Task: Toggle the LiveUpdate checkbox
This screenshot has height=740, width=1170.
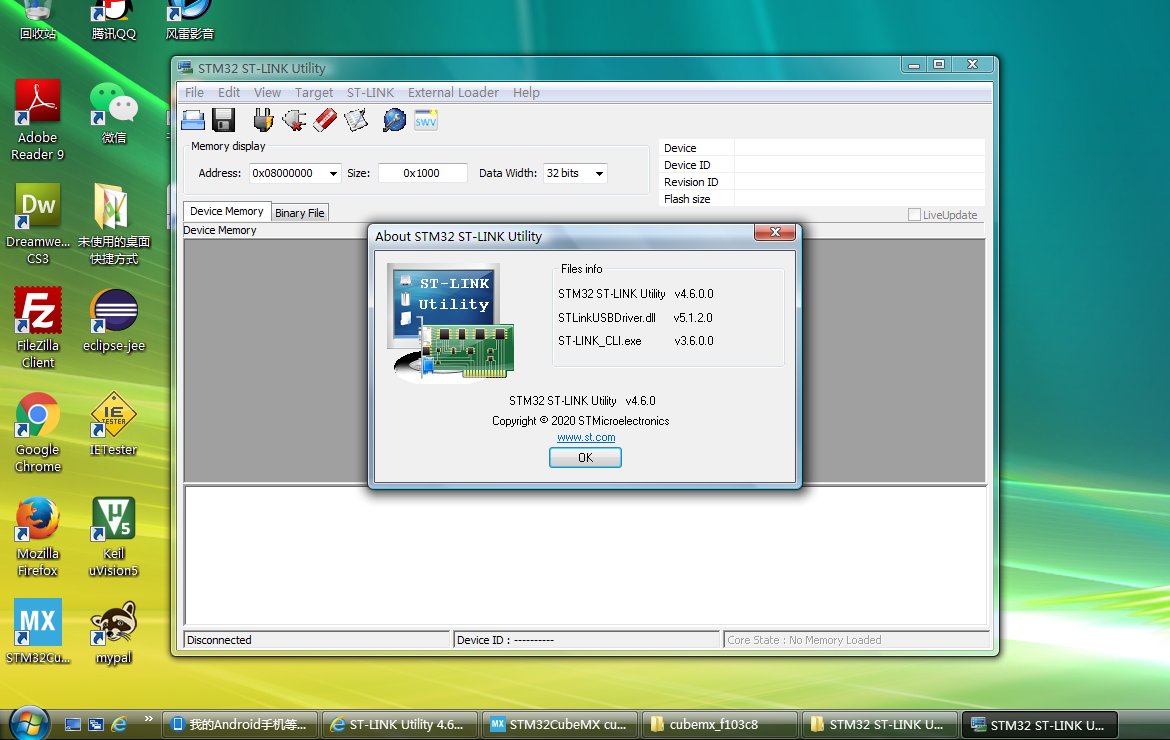Action: [914, 215]
